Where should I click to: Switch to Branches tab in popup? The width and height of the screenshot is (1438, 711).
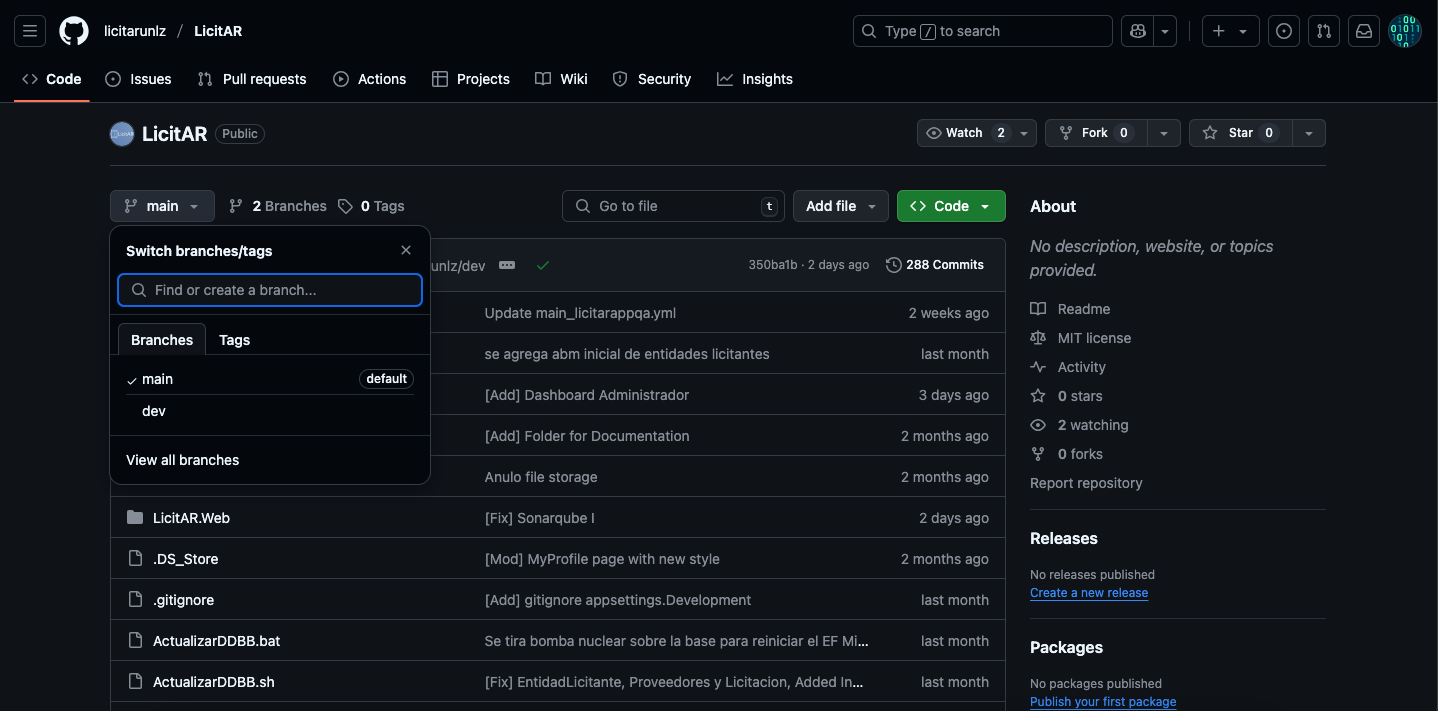(162, 340)
